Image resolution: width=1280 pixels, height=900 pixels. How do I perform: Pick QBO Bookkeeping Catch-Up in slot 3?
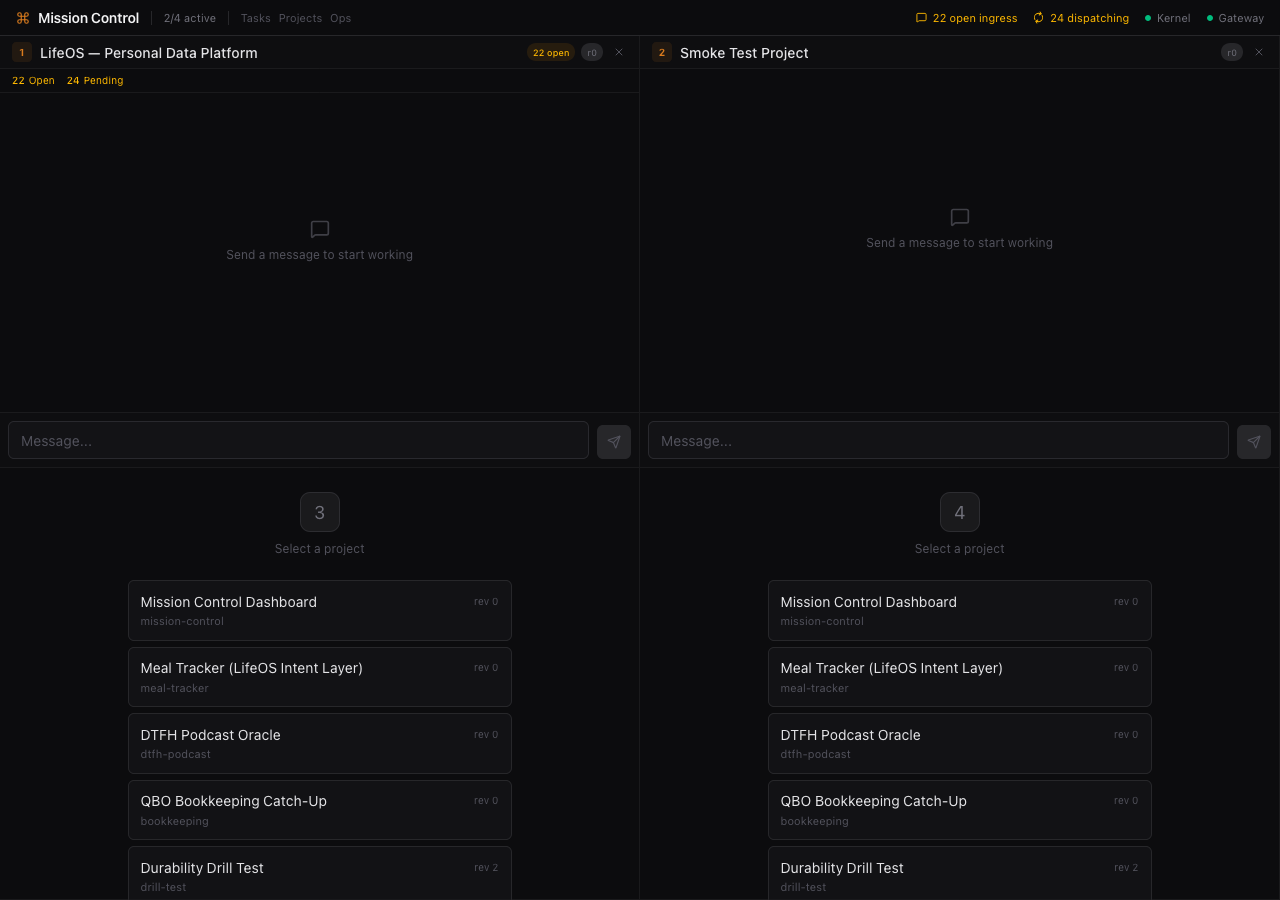320,810
